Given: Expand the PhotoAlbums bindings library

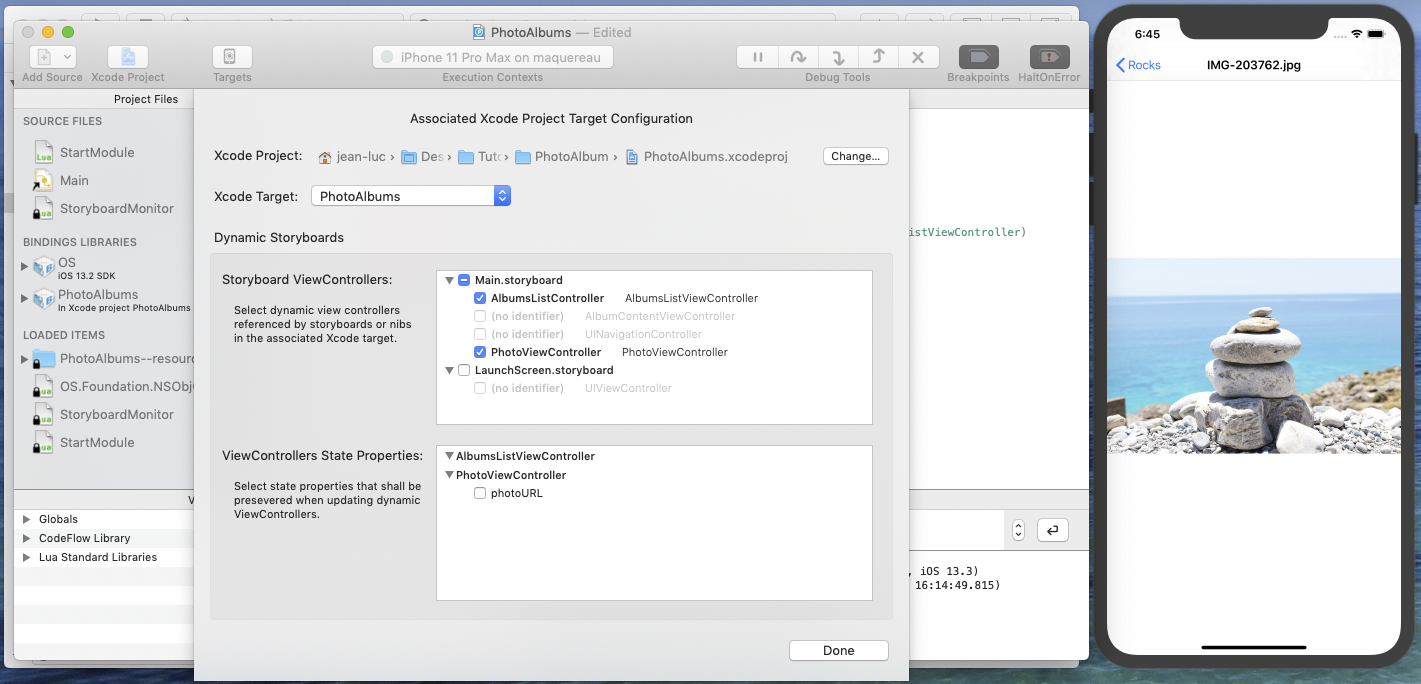Looking at the screenshot, I should [25, 298].
